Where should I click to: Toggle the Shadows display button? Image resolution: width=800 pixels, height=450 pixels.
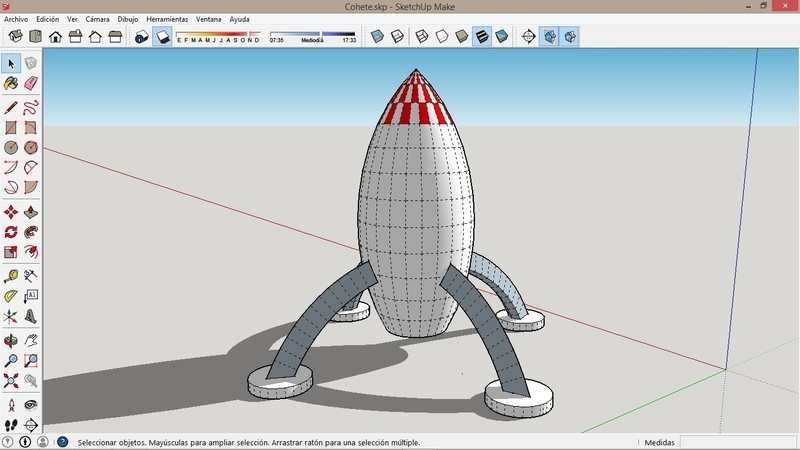click(x=162, y=37)
